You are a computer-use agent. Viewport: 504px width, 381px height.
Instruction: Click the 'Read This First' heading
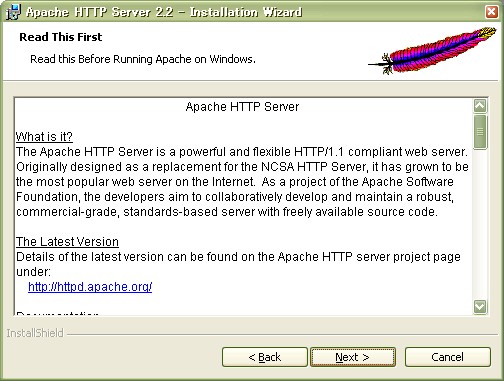[x=61, y=37]
